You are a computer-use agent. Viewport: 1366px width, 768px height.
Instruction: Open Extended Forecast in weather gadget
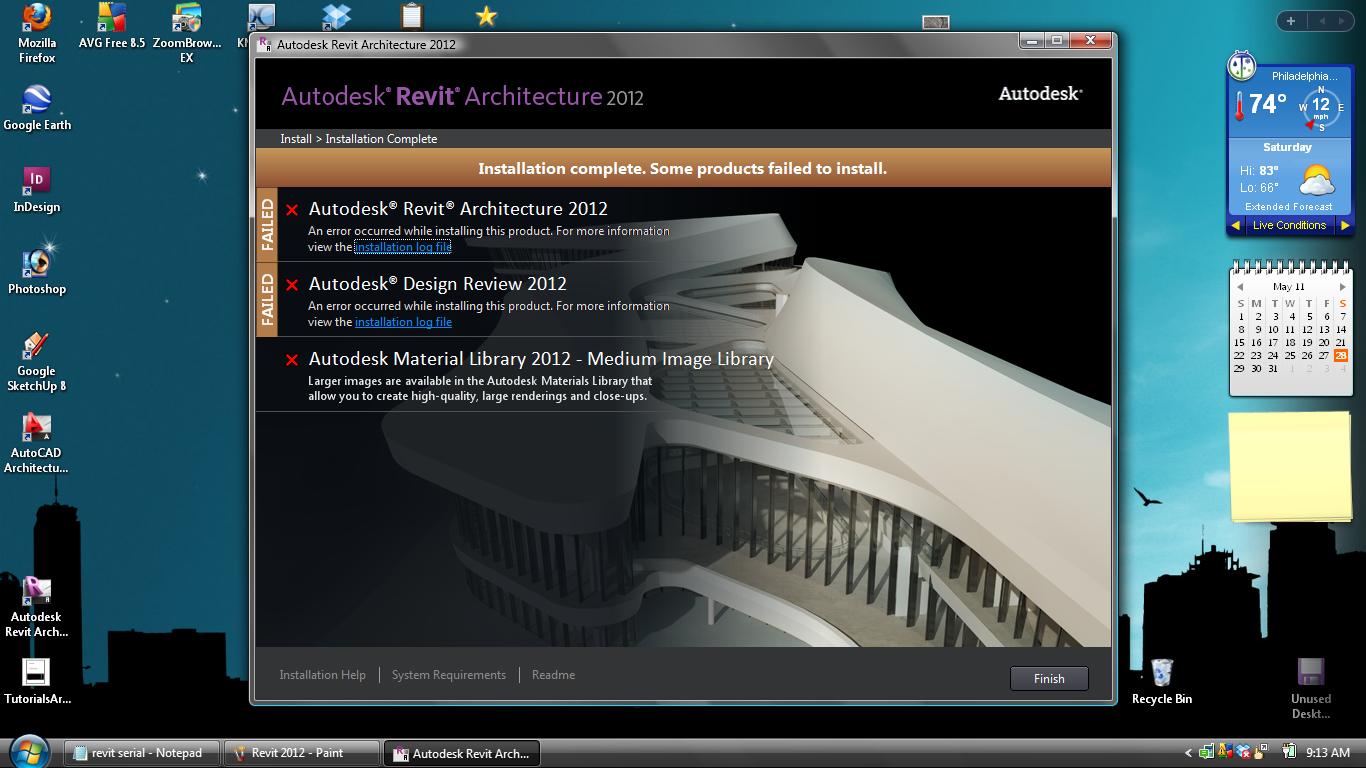1288,207
